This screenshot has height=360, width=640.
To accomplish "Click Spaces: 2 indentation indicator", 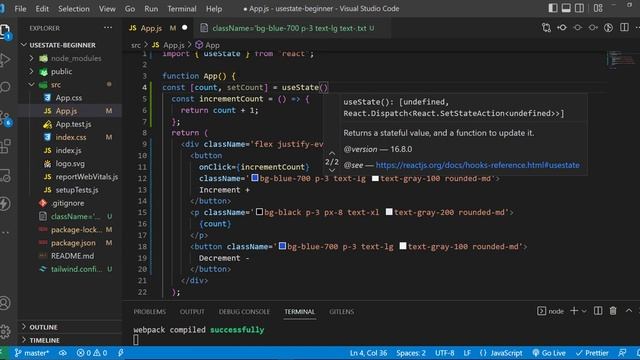I will [411, 353].
